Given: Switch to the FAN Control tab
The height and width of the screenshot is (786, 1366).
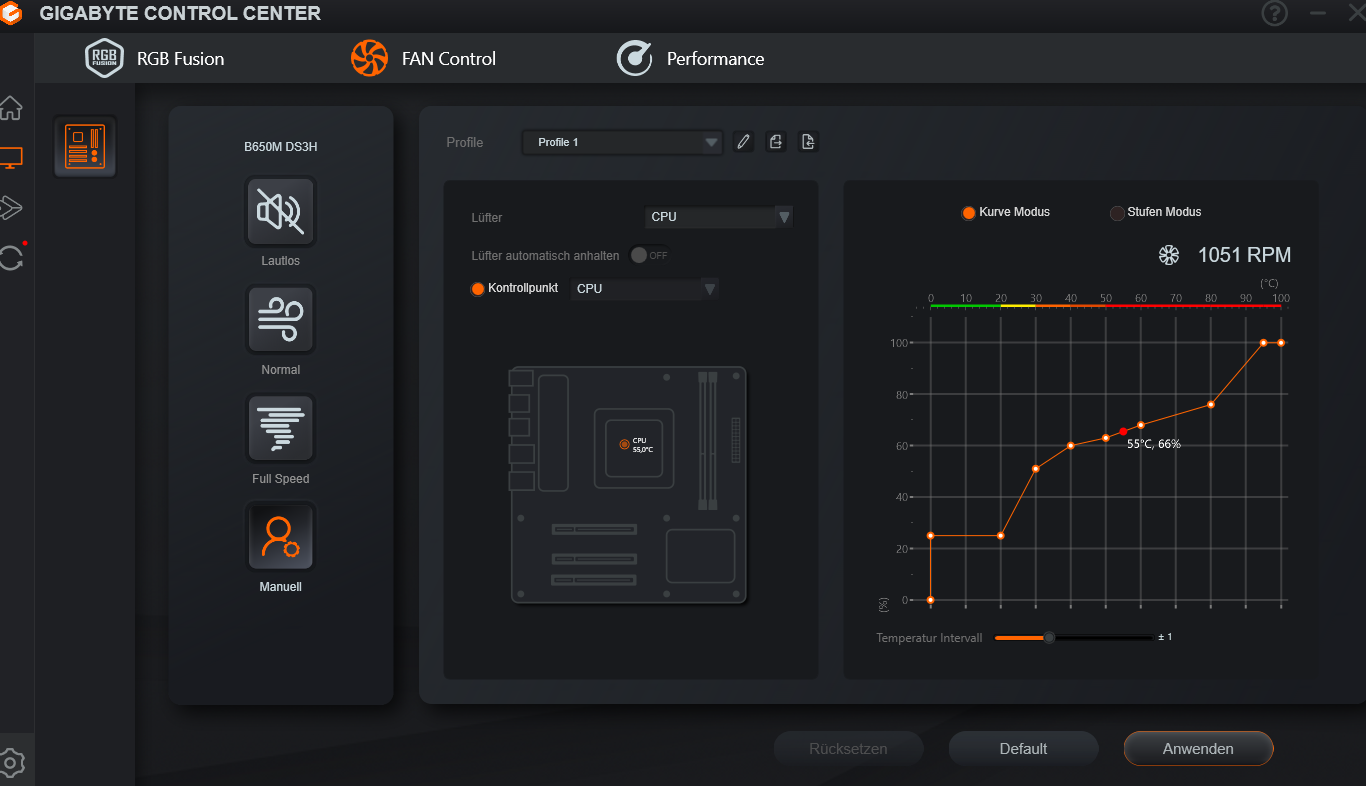Looking at the screenshot, I should click(x=423, y=59).
